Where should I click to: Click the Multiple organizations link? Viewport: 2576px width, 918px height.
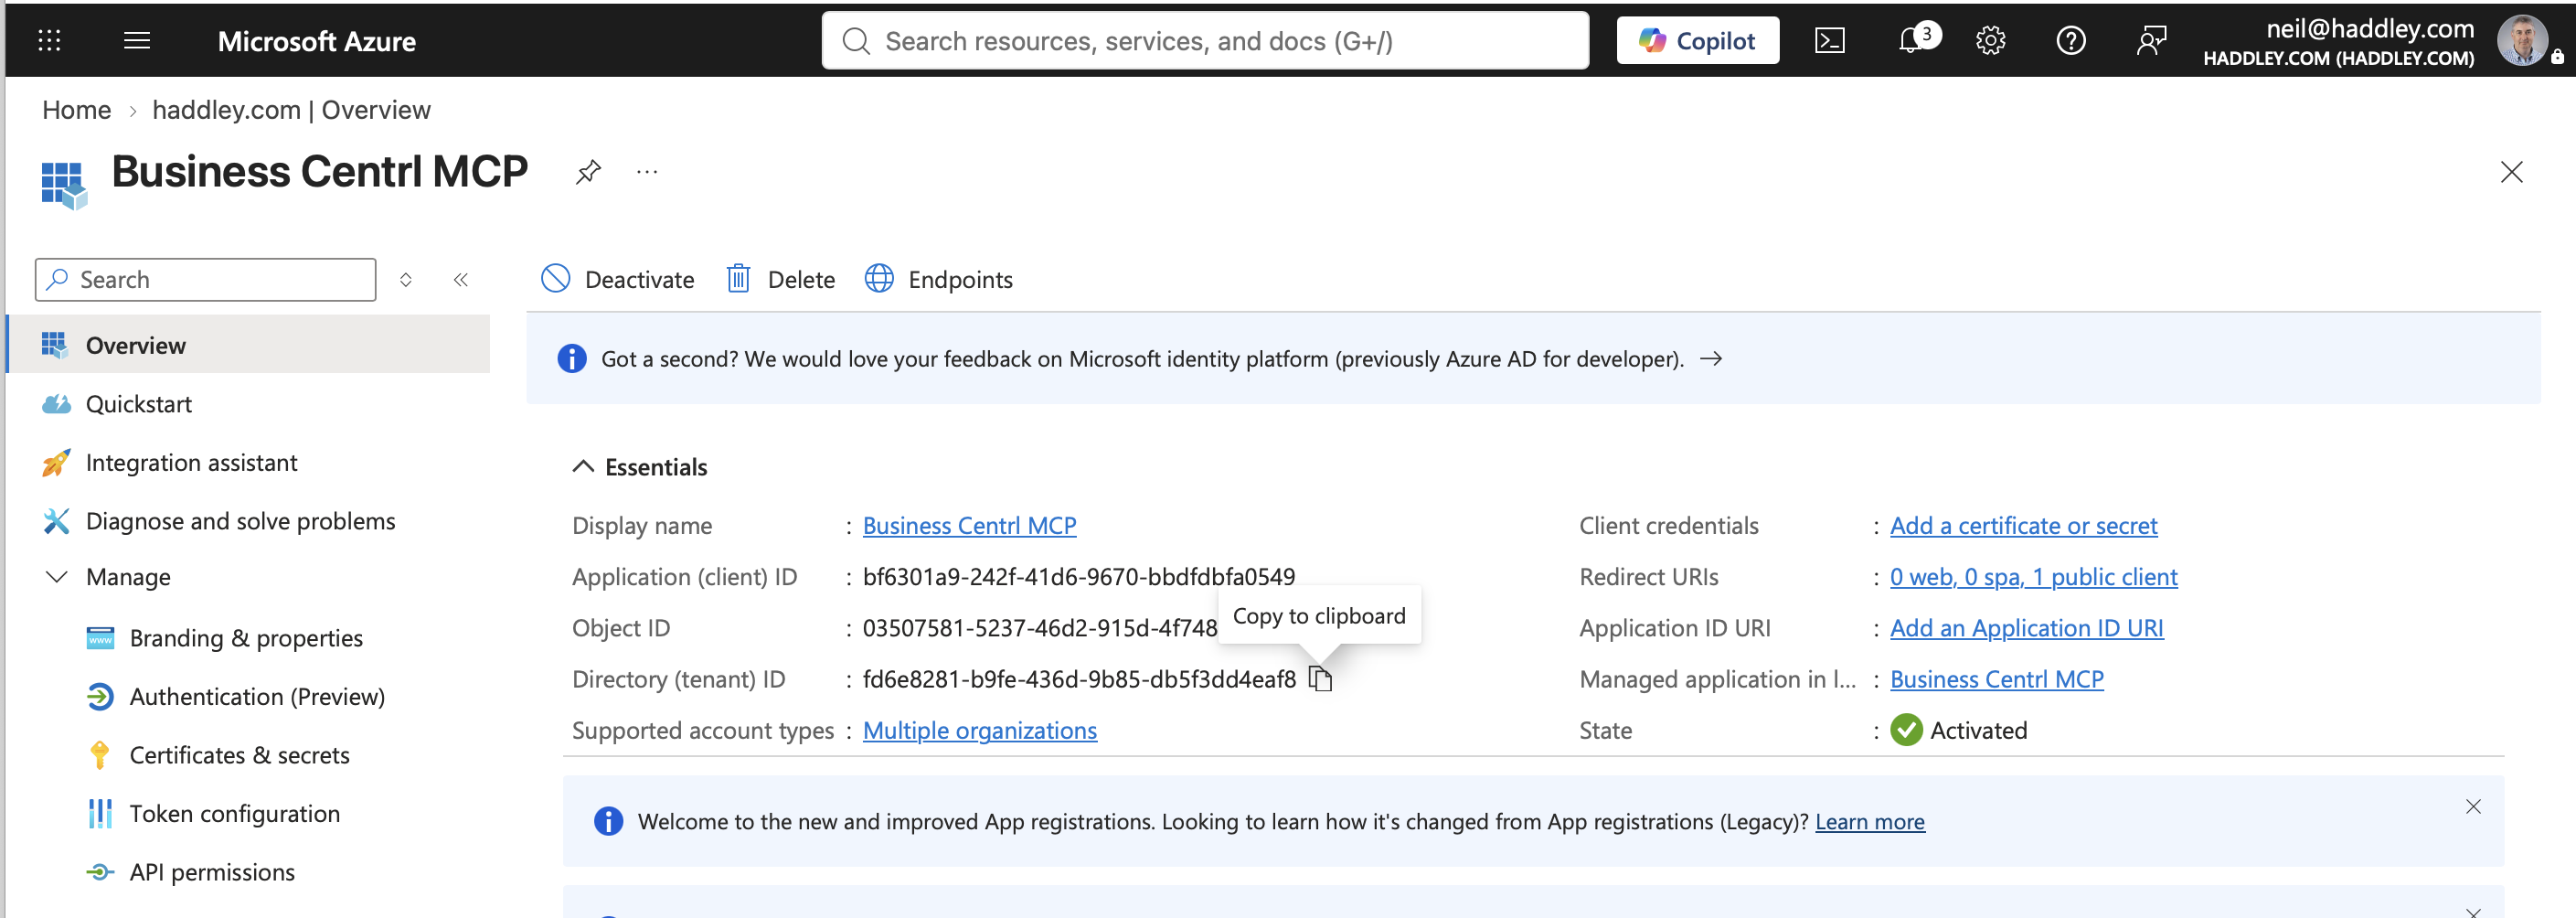(979, 731)
